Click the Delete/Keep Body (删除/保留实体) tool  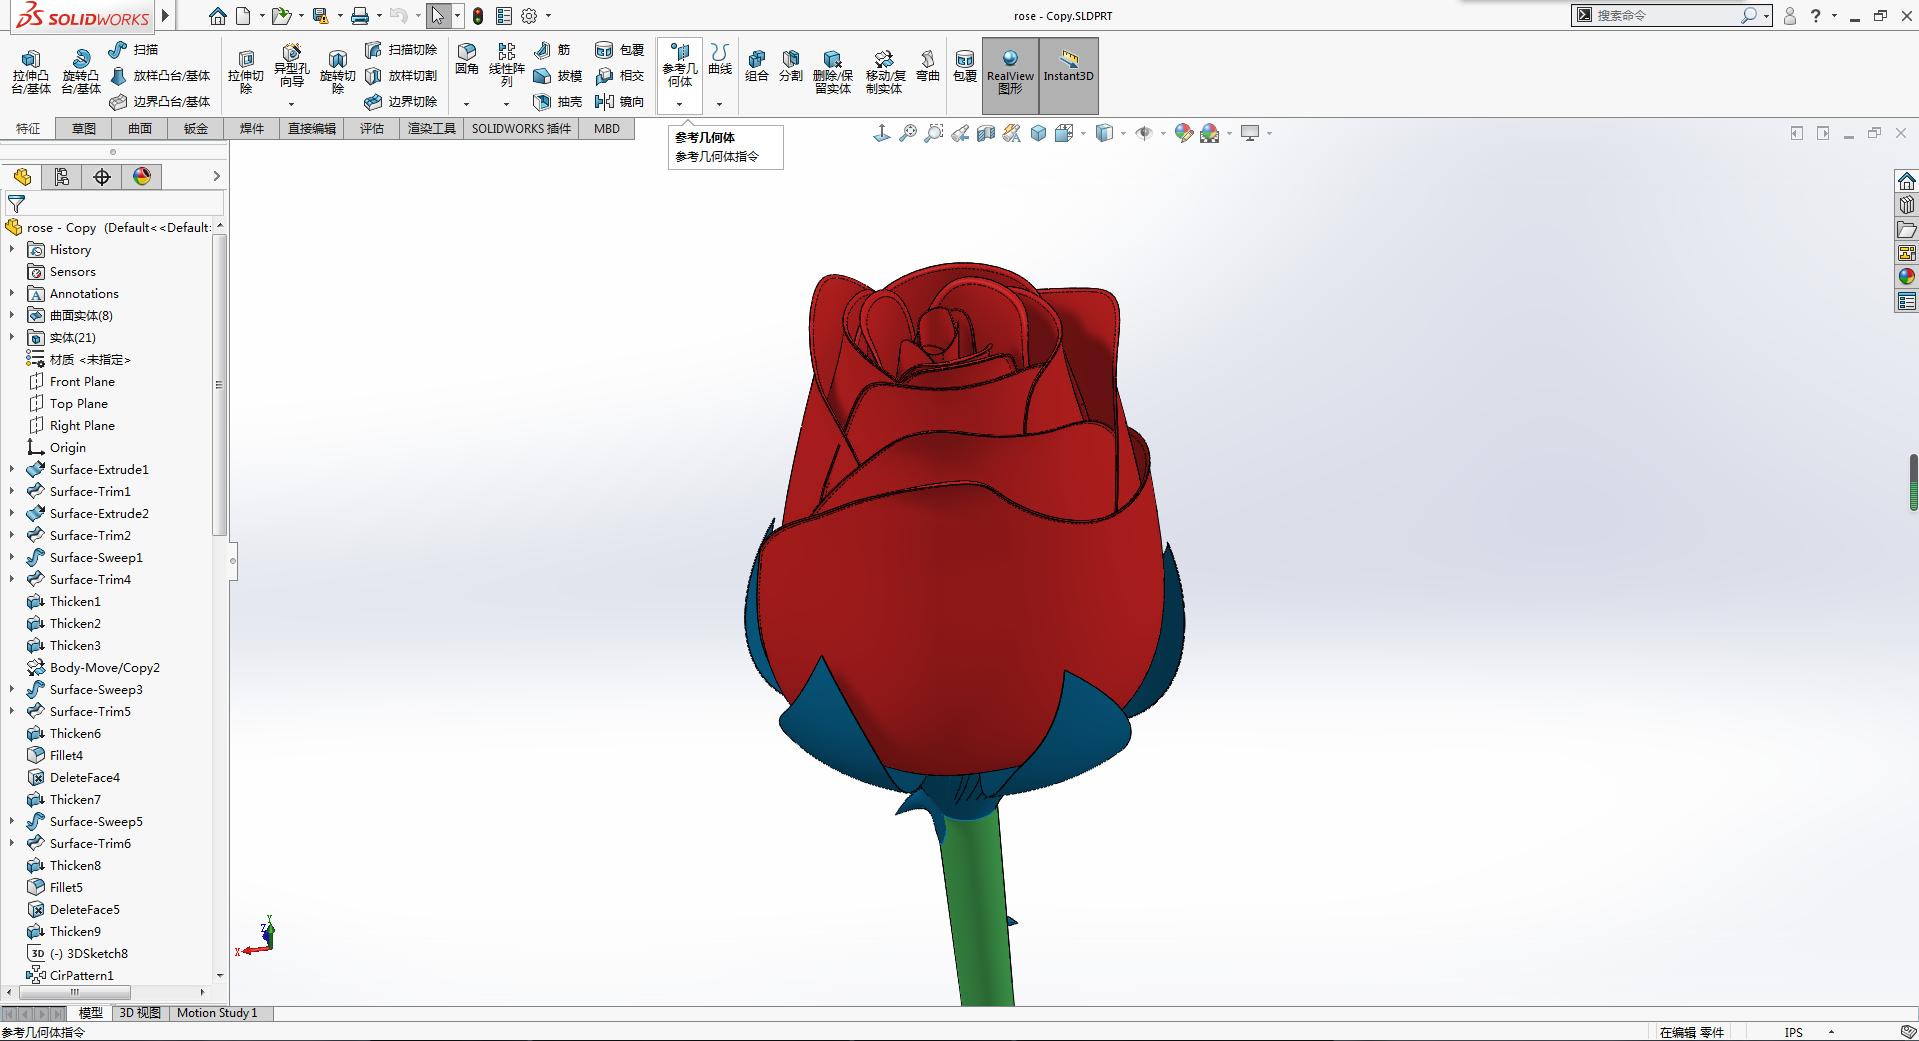point(832,72)
